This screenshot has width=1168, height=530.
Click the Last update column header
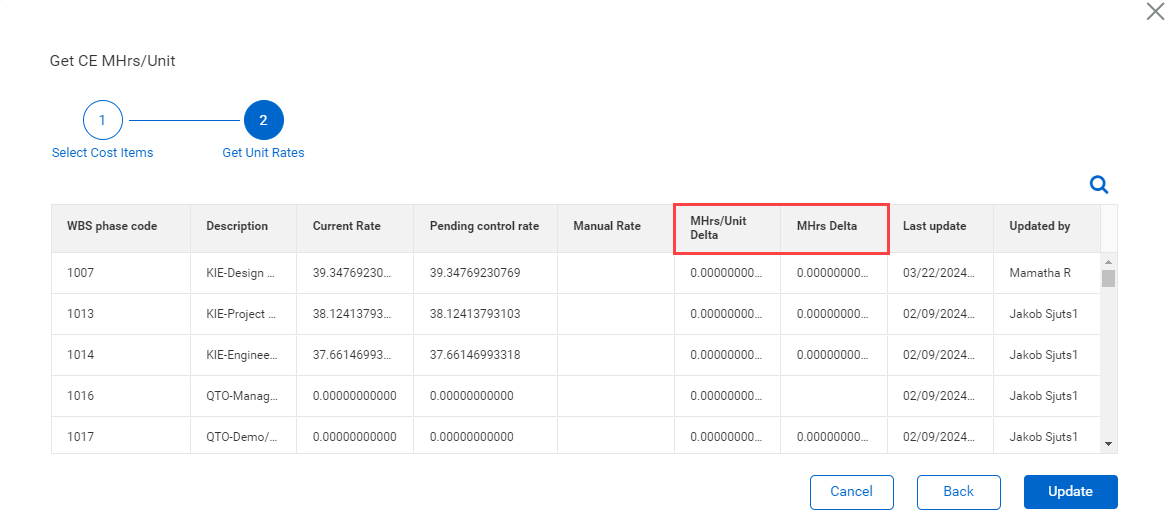click(x=934, y=226)
